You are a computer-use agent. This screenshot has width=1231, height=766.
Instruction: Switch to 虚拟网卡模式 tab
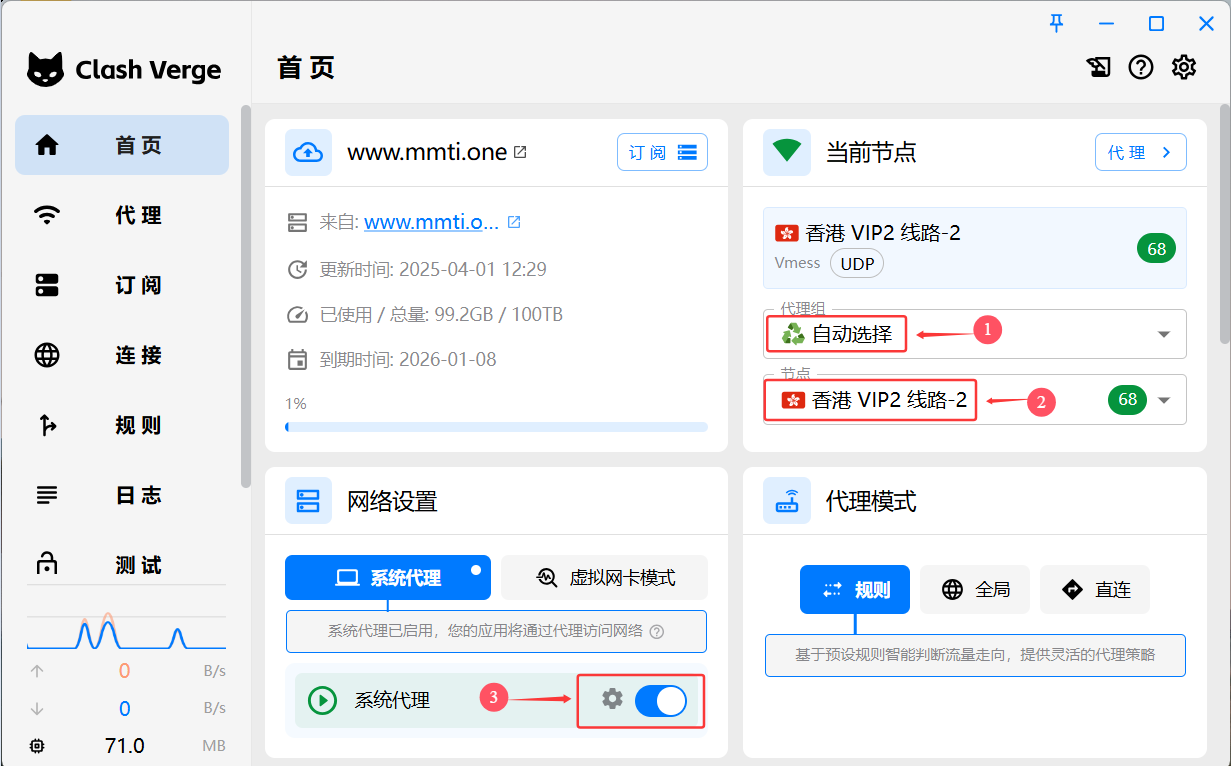605,578
